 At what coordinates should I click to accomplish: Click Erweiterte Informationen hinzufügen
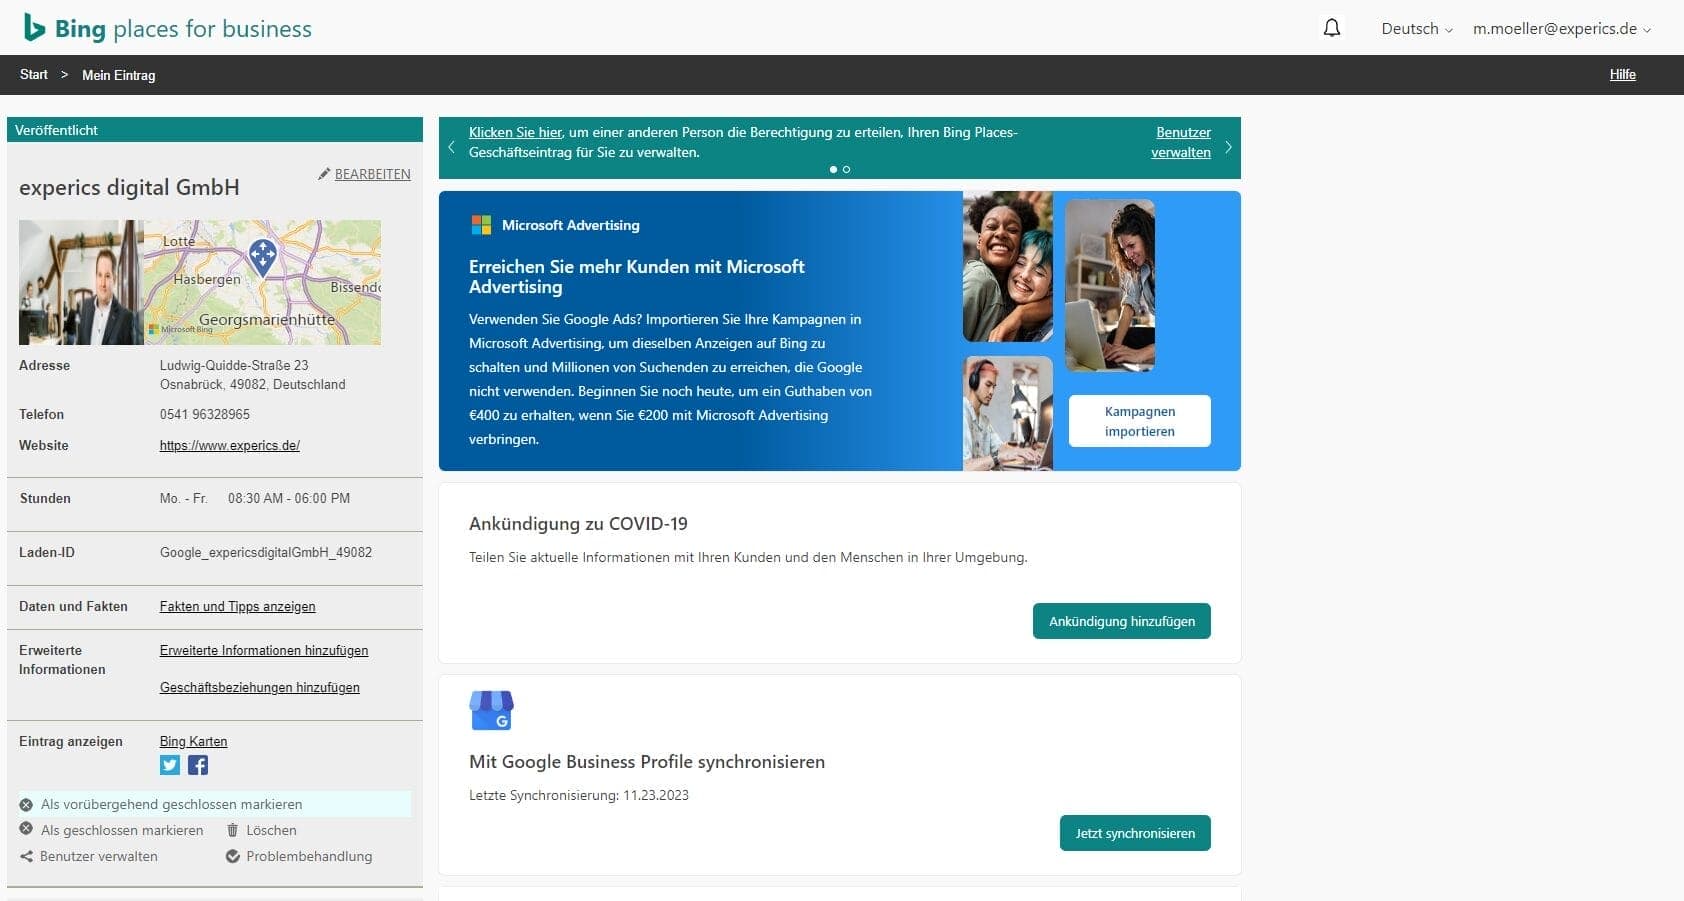(x=264, y=651)
